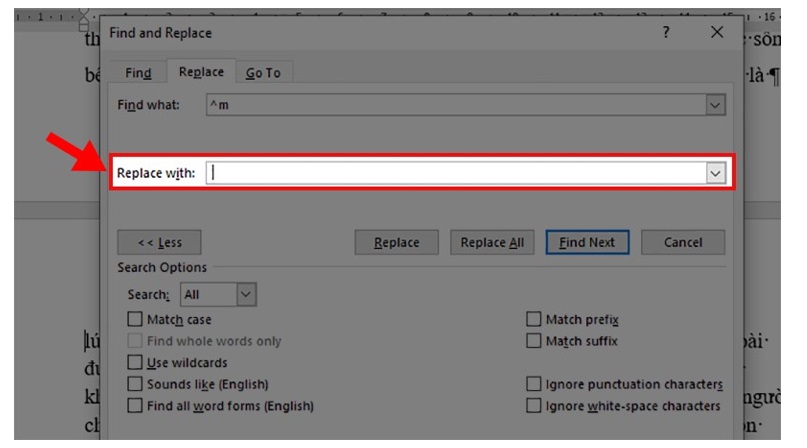Screen dimensions: 807x448
Task: Close the Find and Replace dialog
Action: [x=717, y=33]
